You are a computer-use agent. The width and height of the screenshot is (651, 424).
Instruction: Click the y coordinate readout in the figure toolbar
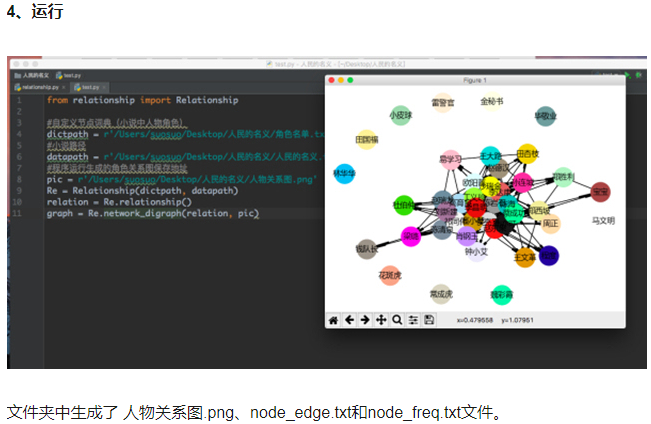click(517, 320)
